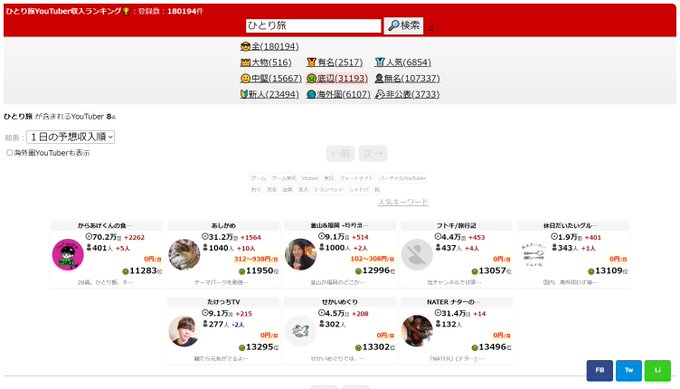Click the cat avatar of あしかめ
This screenshot has width=680, height=389.
click(x=184, y=255)
